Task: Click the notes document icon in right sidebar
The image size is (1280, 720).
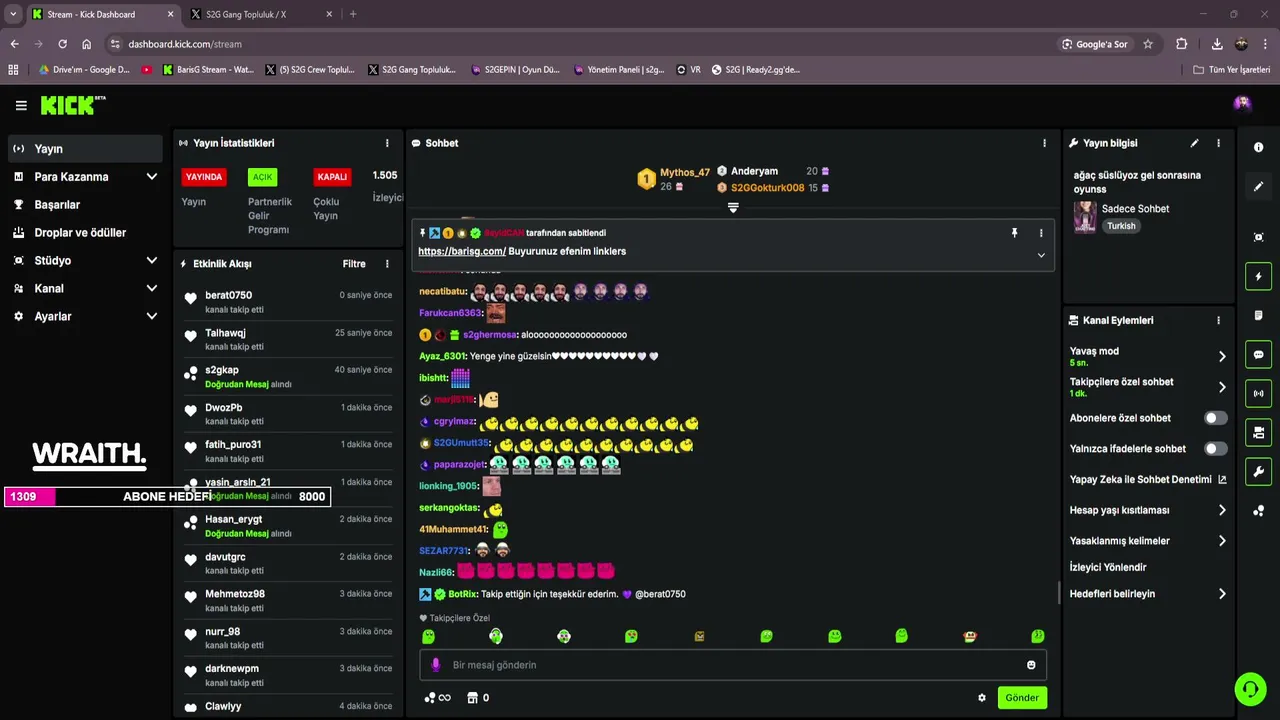Action: 1258,315
